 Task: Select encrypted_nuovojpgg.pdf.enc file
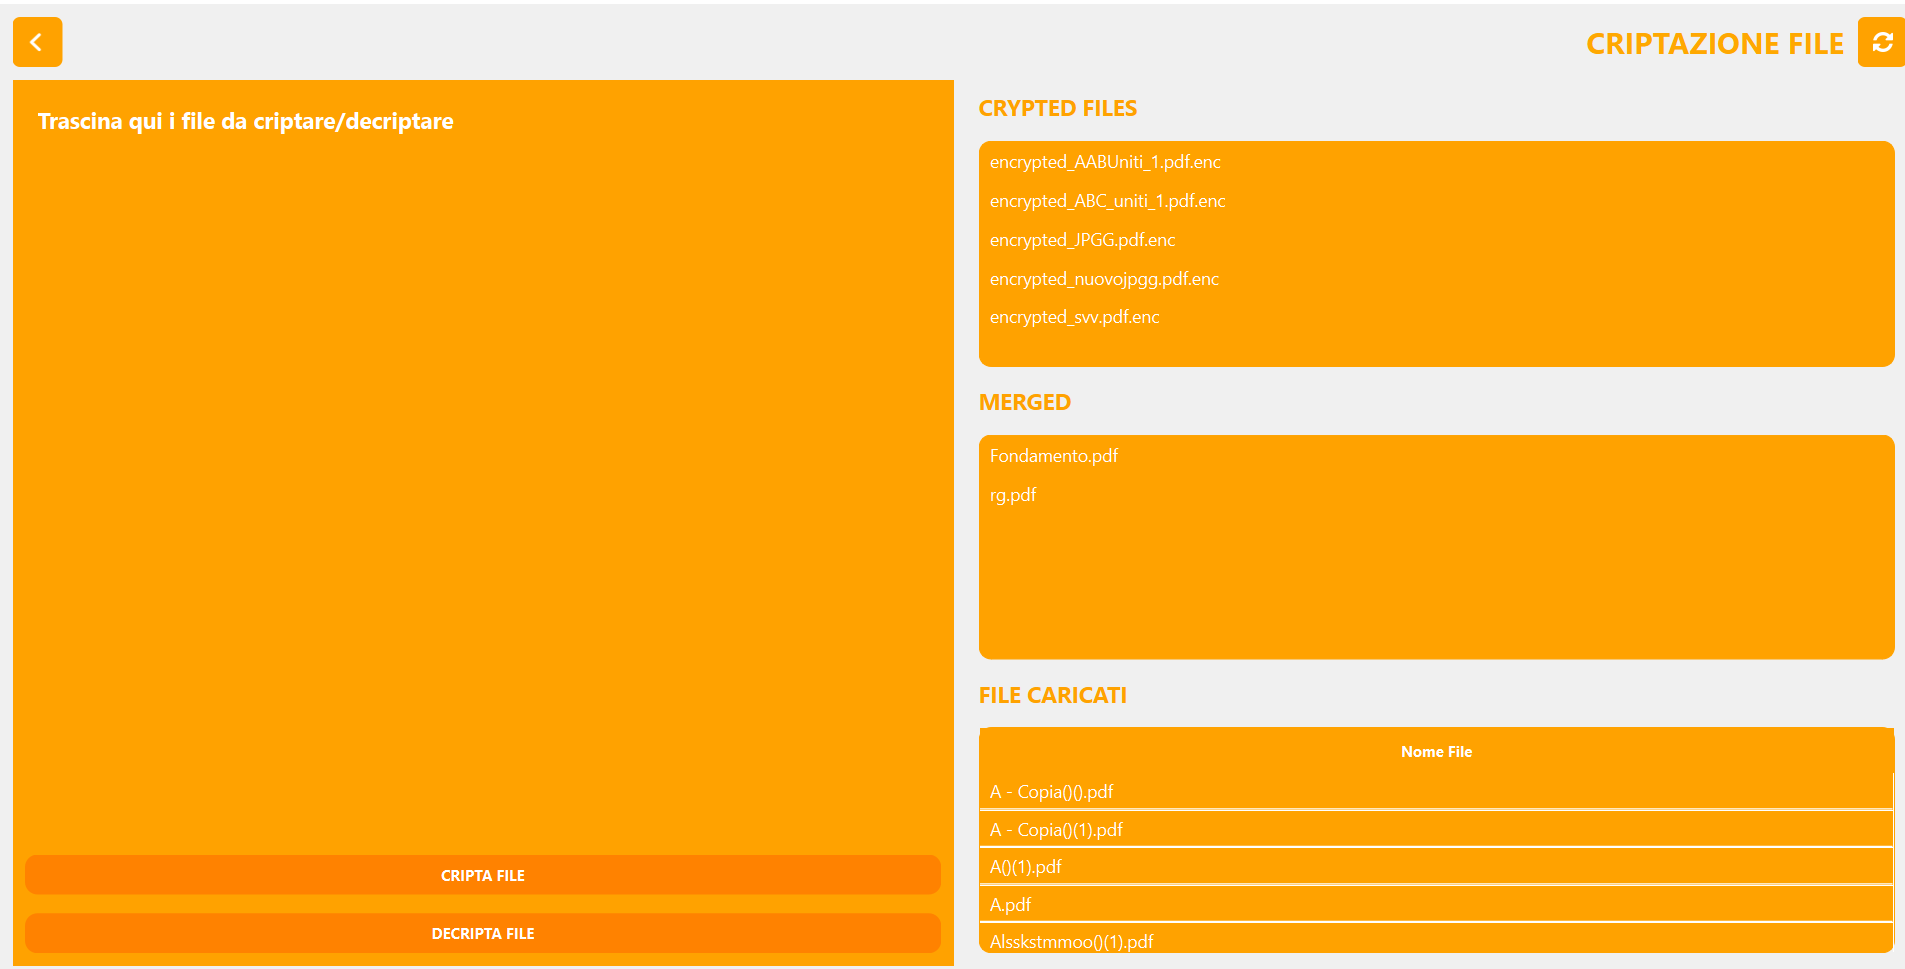click(1104, 279)
